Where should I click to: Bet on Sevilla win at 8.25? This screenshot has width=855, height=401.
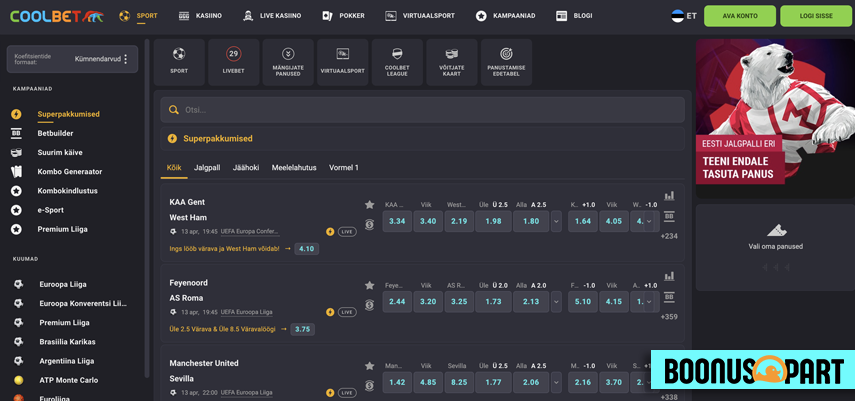pyautogui.click(x=459, y=382)
